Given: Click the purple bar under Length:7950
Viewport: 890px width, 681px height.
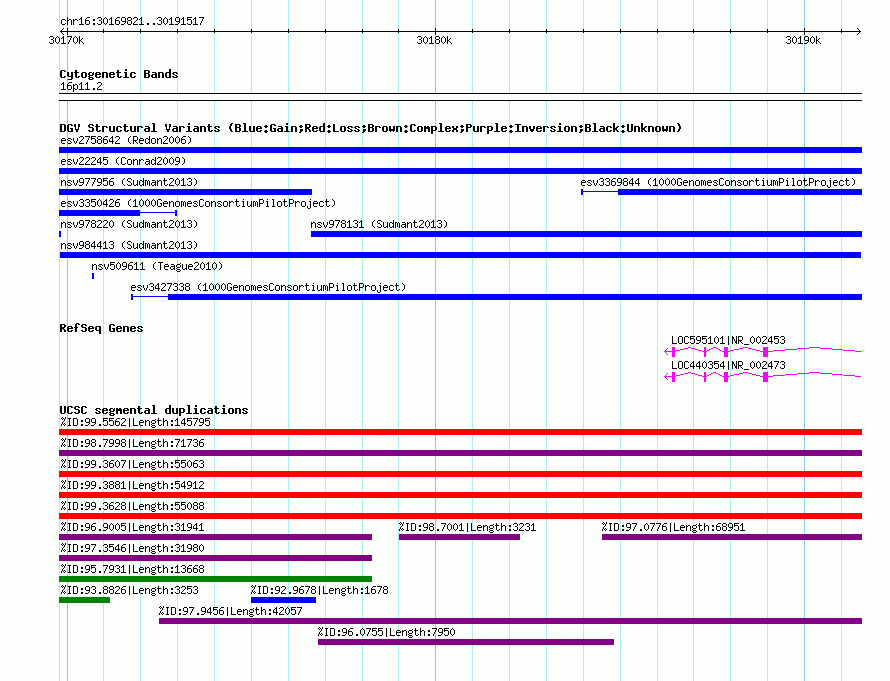Looking at the screenshot, I should [466, 642].
